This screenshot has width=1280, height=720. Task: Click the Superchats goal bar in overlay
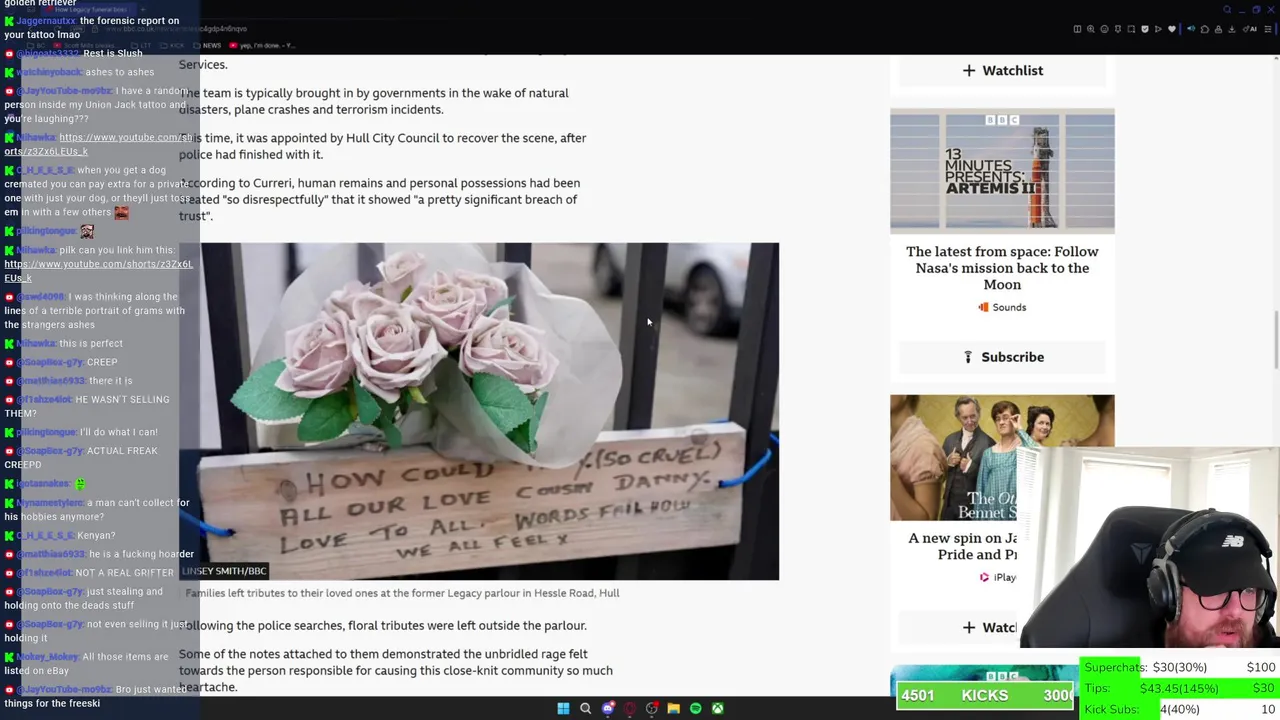pos(1179,667)
